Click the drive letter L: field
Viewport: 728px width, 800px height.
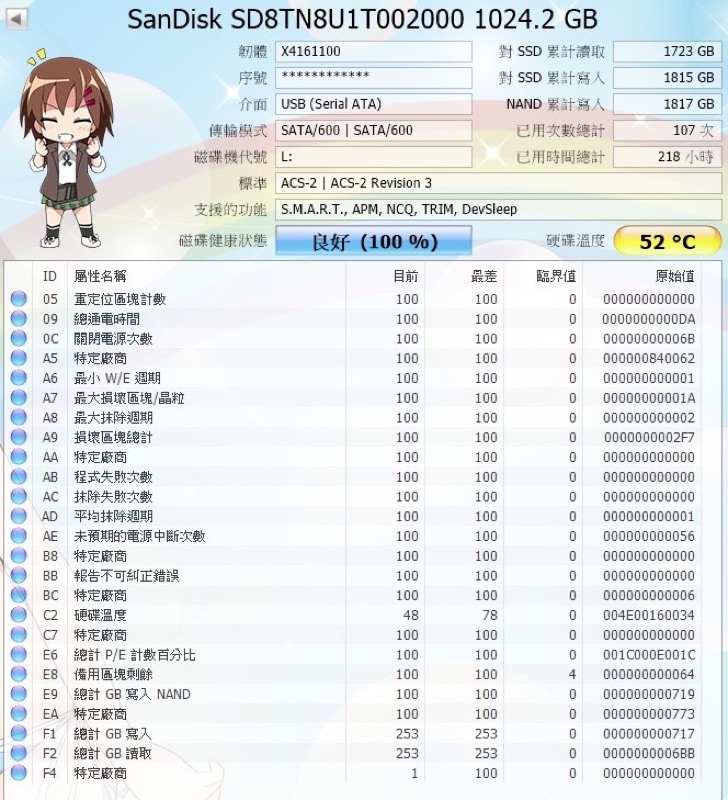coord(373,157)
